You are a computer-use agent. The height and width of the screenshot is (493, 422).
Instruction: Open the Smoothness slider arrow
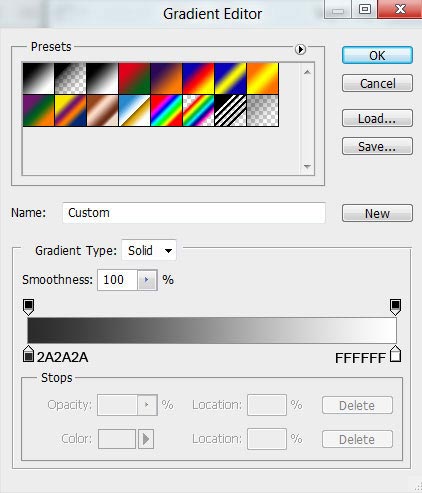tap(147, 280)
